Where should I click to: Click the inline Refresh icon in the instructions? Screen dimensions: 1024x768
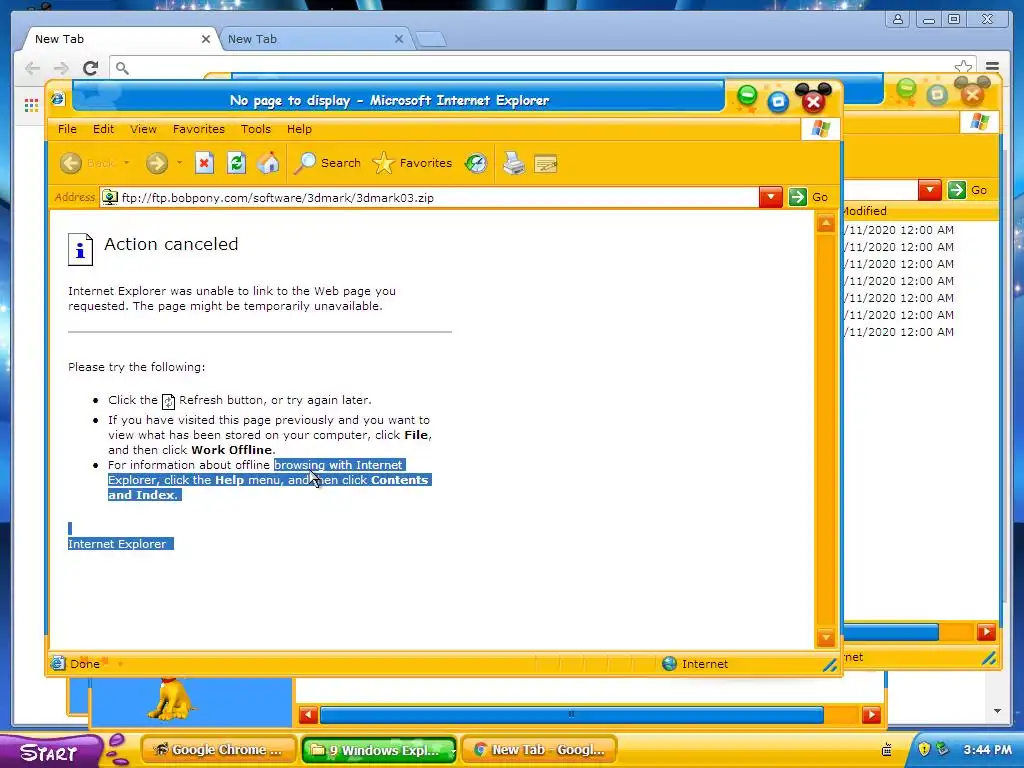[x=168, y=401]
